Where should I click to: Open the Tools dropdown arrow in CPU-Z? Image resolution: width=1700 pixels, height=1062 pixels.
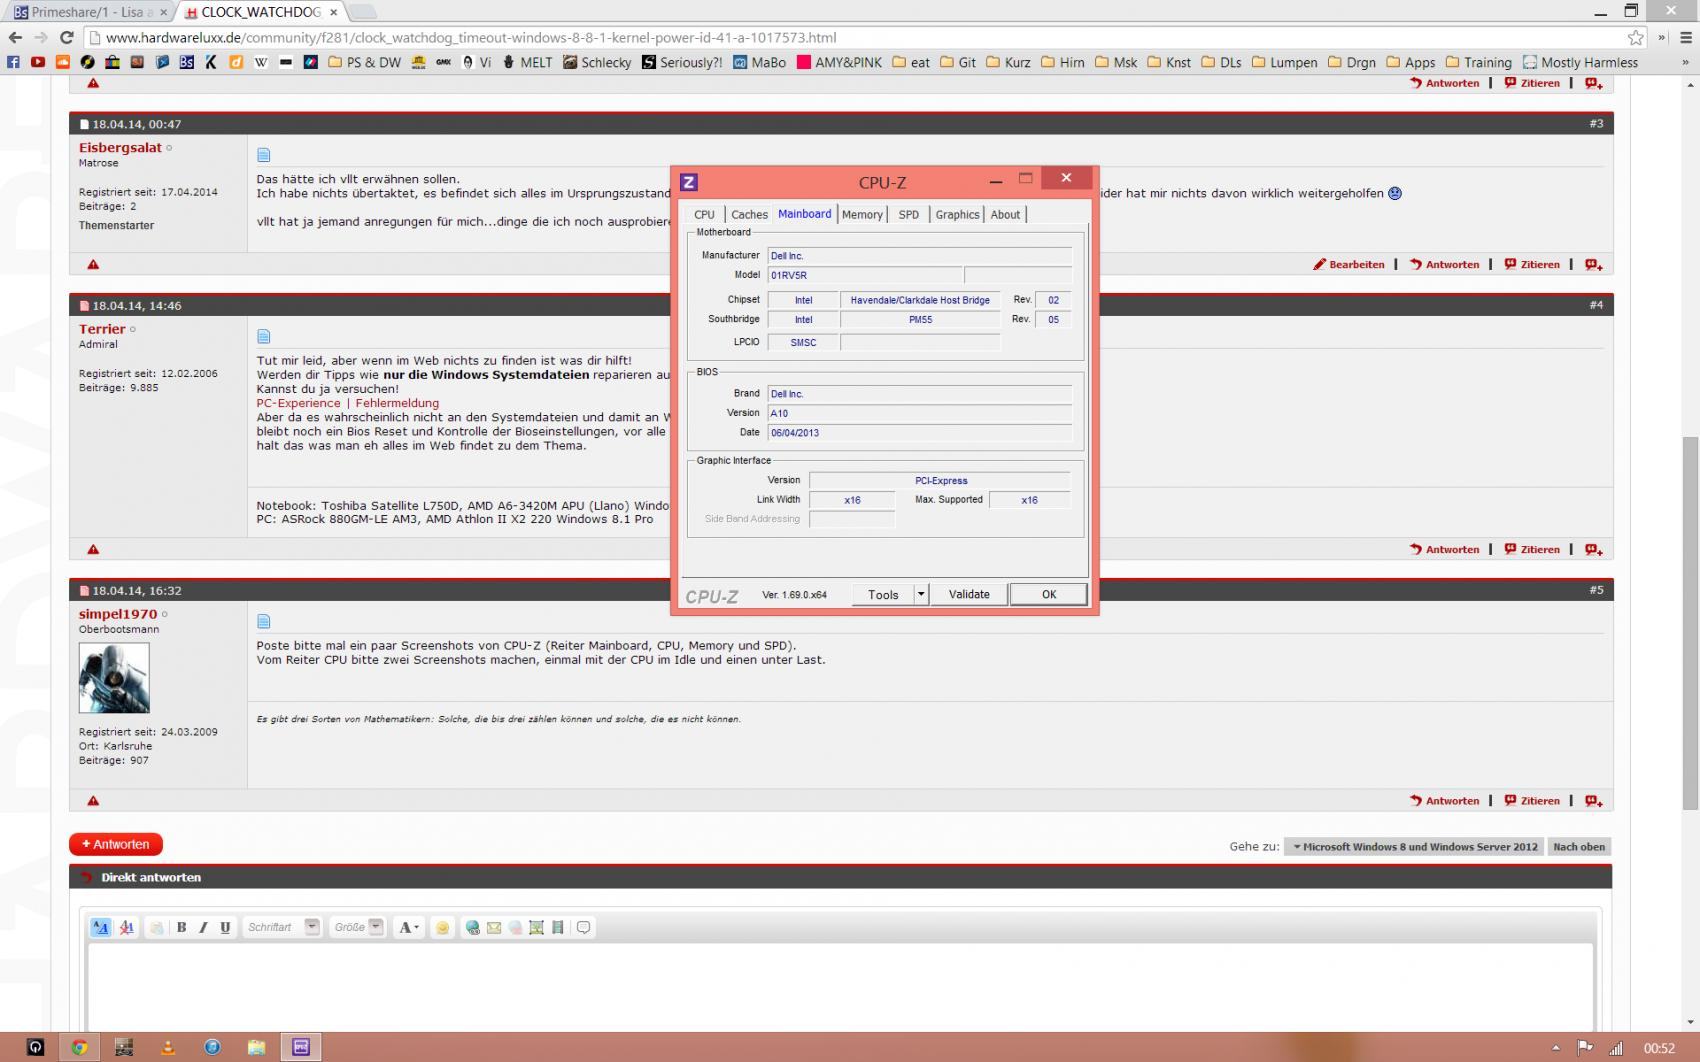click(x=921, y=594)
